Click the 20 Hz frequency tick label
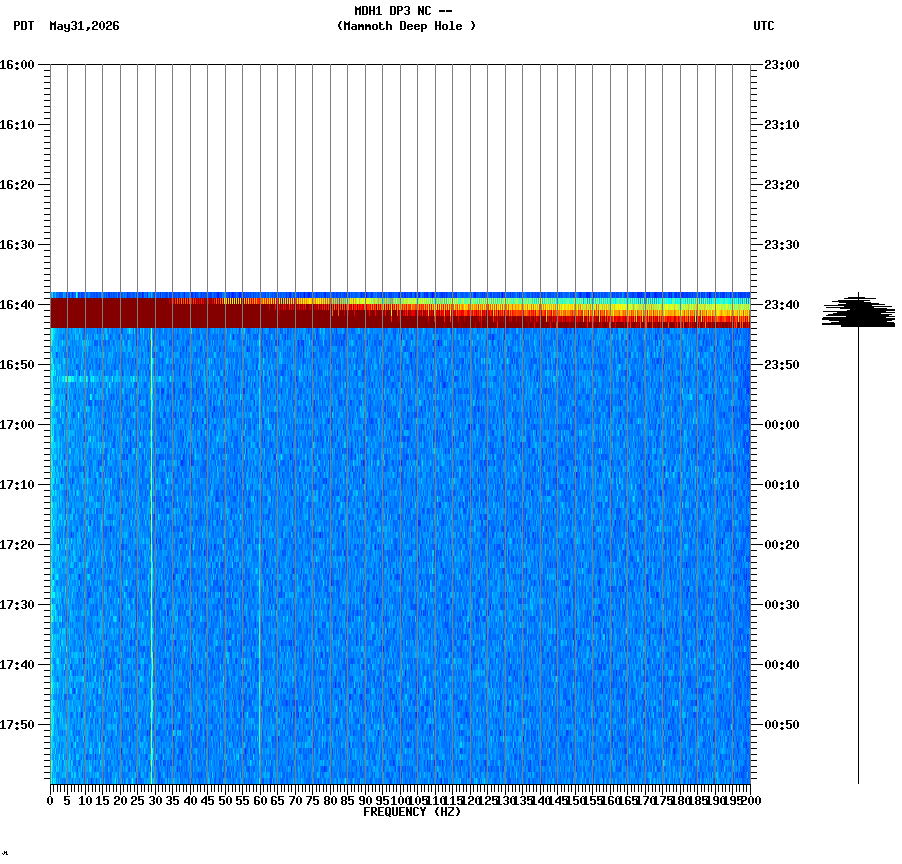The image size is (902, 864). pos(120,801)
